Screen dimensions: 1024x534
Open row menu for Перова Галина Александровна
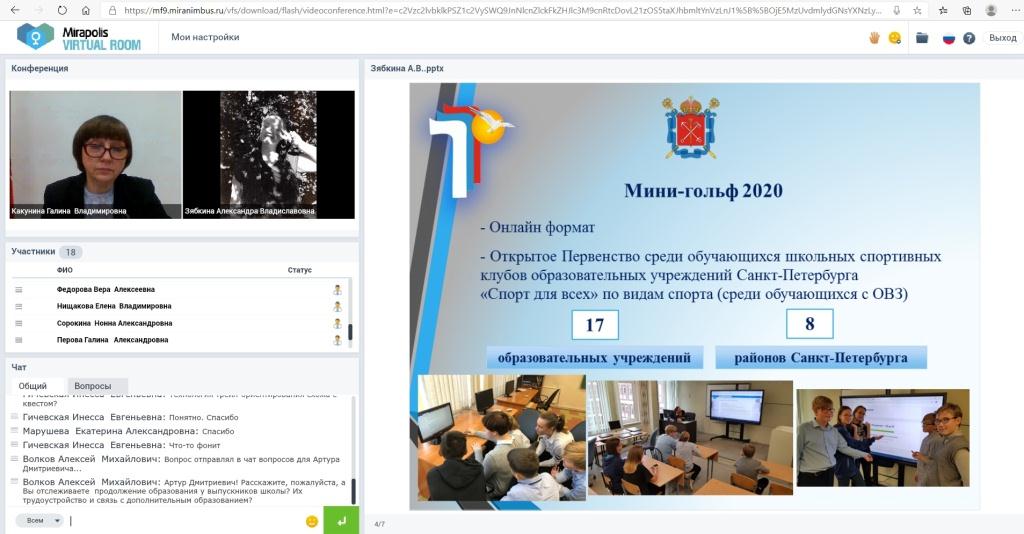tap(18, 340)
